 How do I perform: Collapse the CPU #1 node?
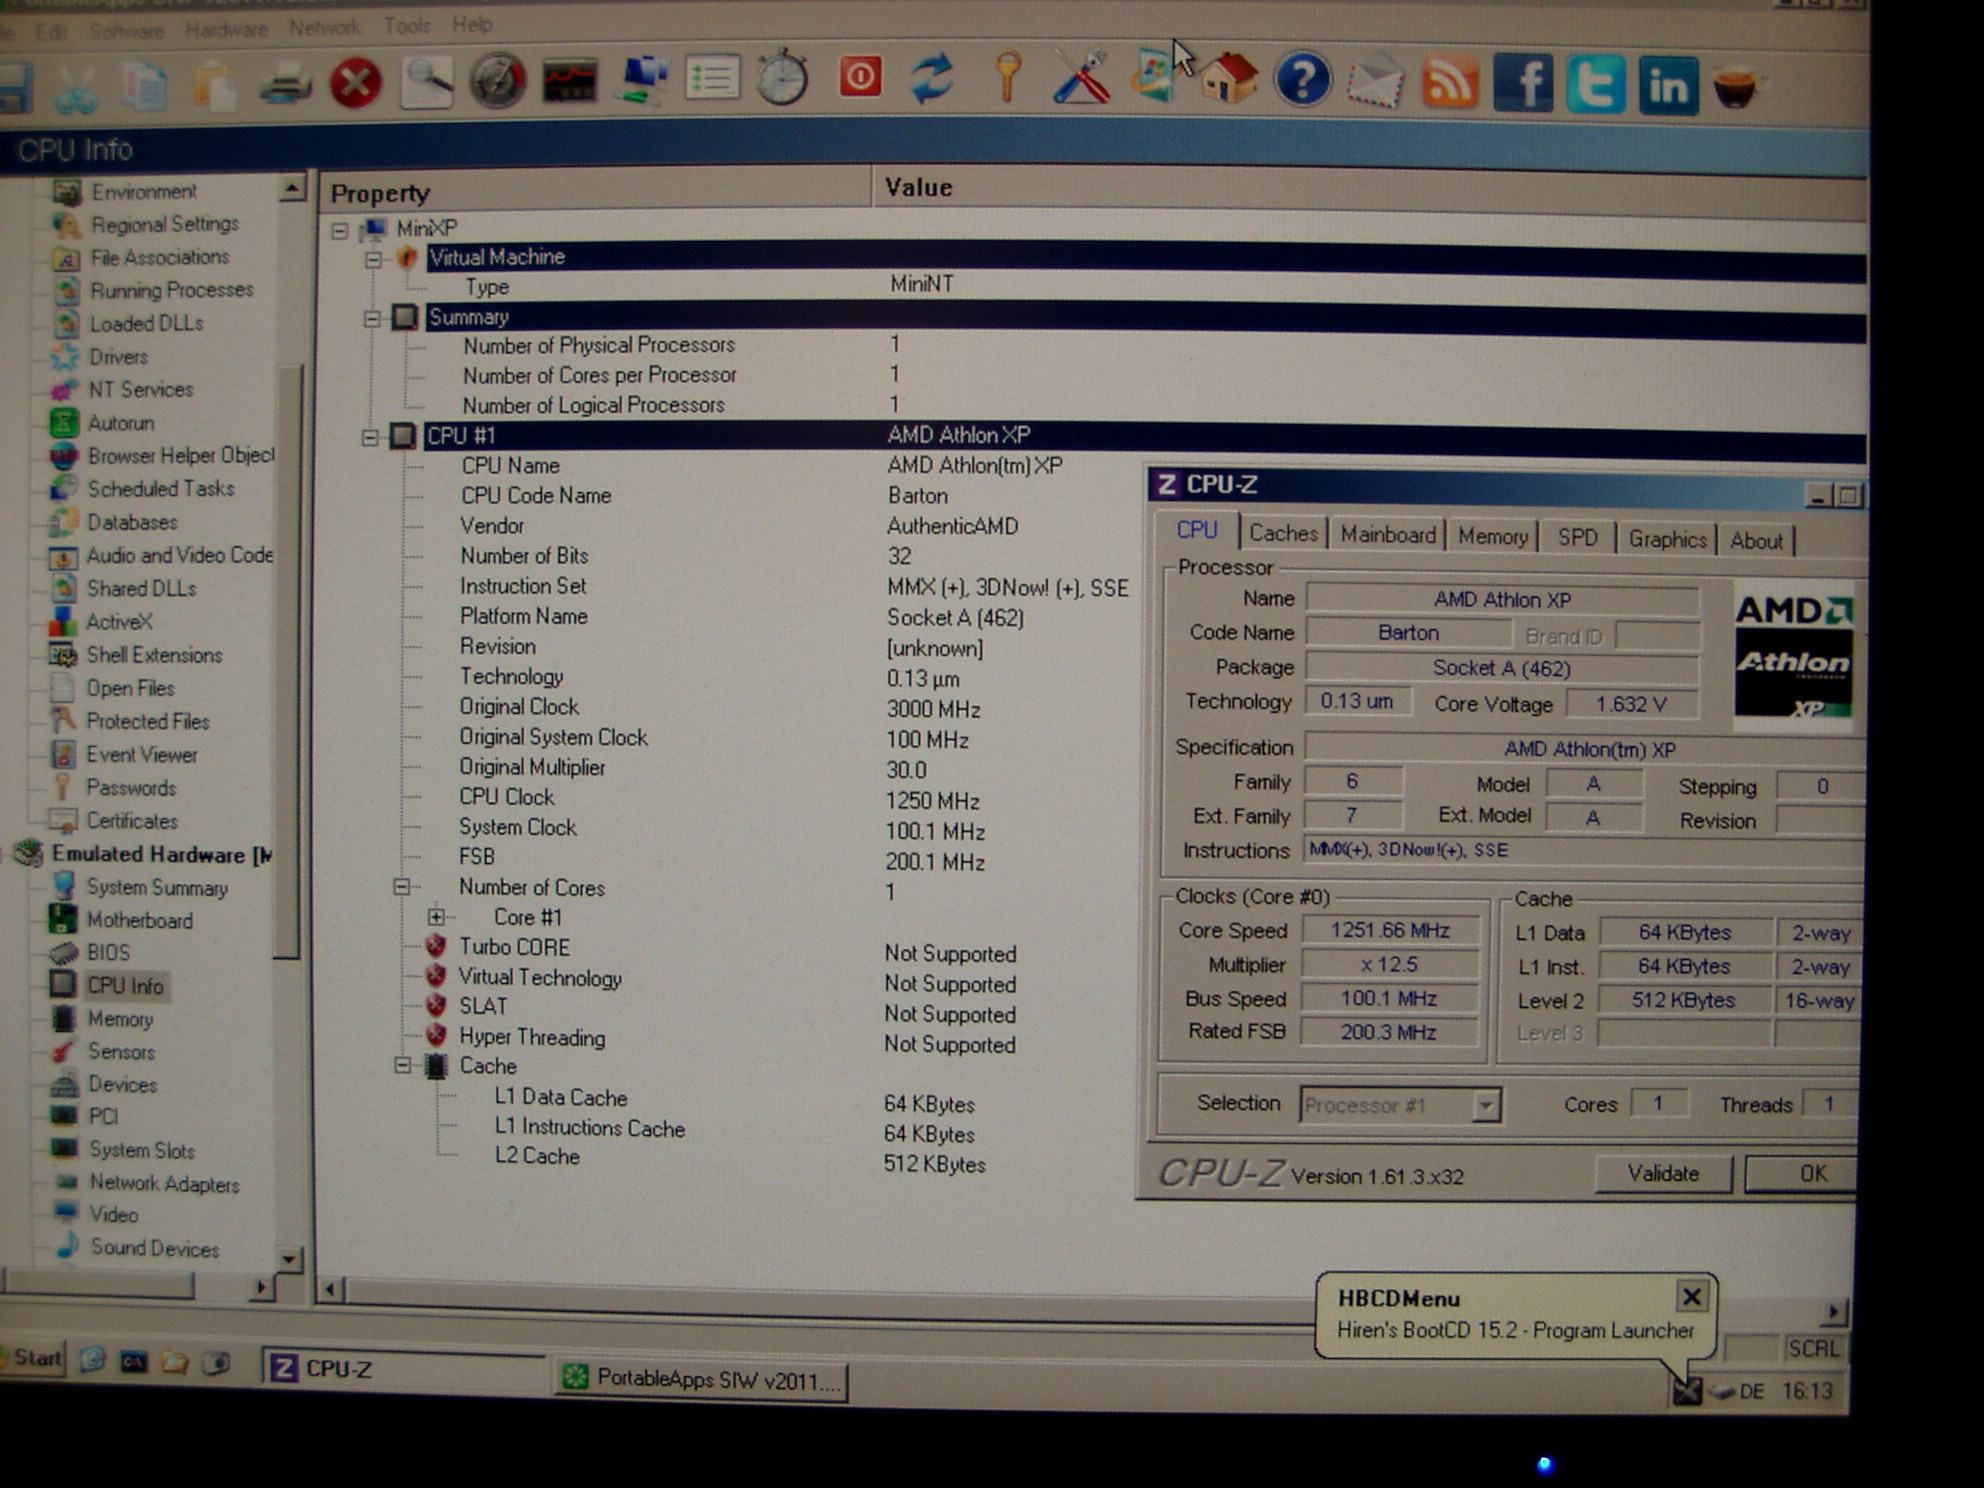click(x=370, y=437)
